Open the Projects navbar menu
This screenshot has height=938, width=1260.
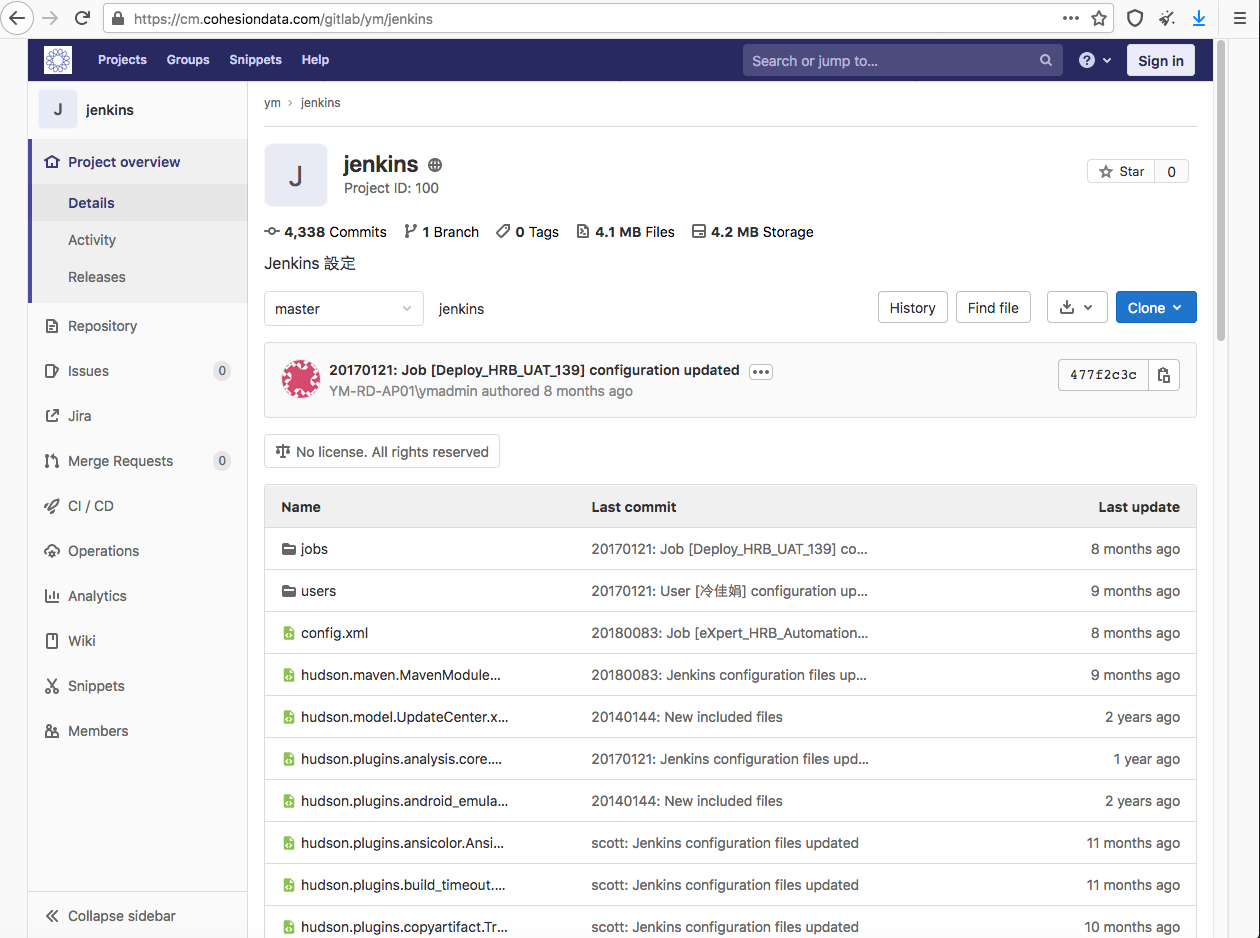[x=122, y=60]
